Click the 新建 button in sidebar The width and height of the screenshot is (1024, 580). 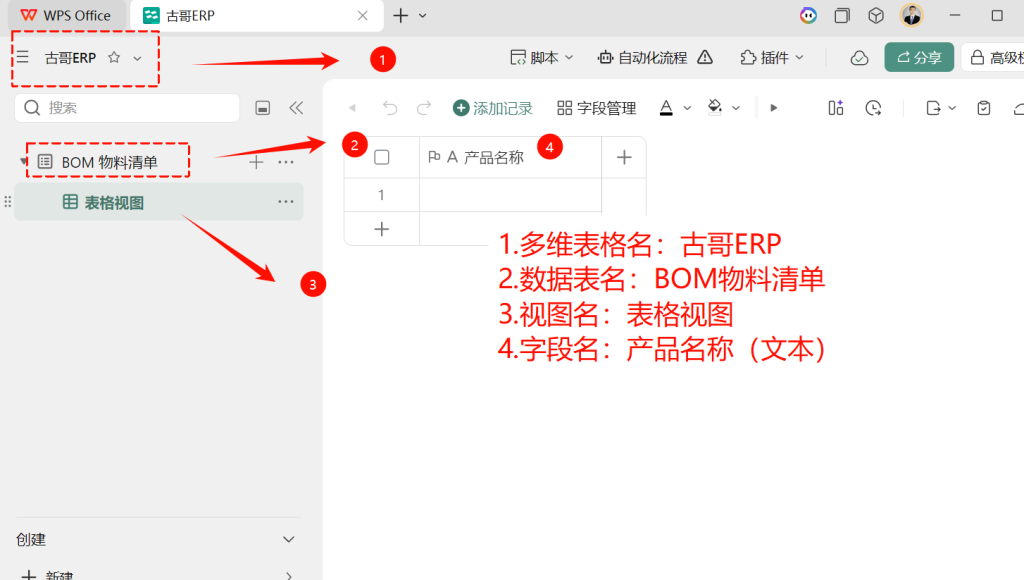click(47, 575)
